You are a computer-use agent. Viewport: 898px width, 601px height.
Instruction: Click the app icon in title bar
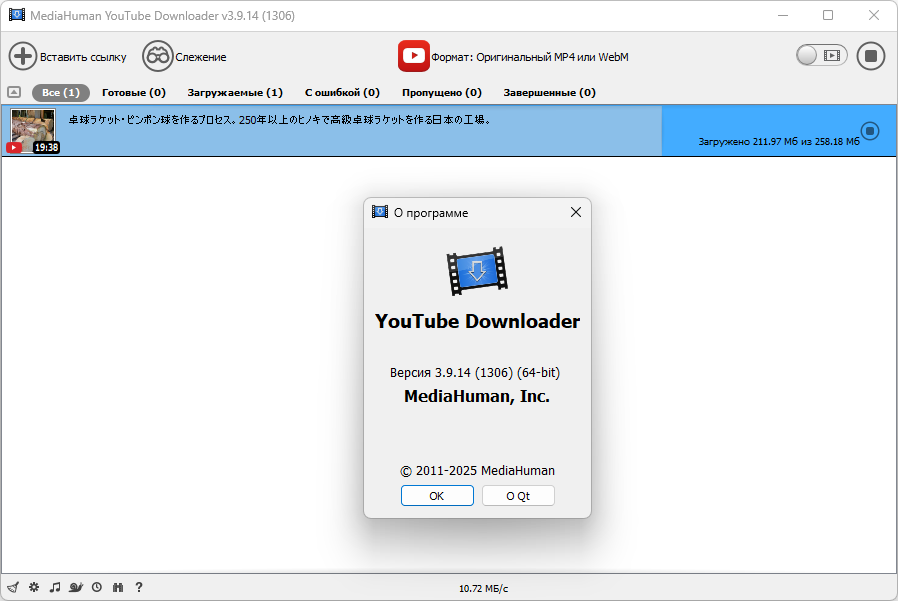(17, 15)
